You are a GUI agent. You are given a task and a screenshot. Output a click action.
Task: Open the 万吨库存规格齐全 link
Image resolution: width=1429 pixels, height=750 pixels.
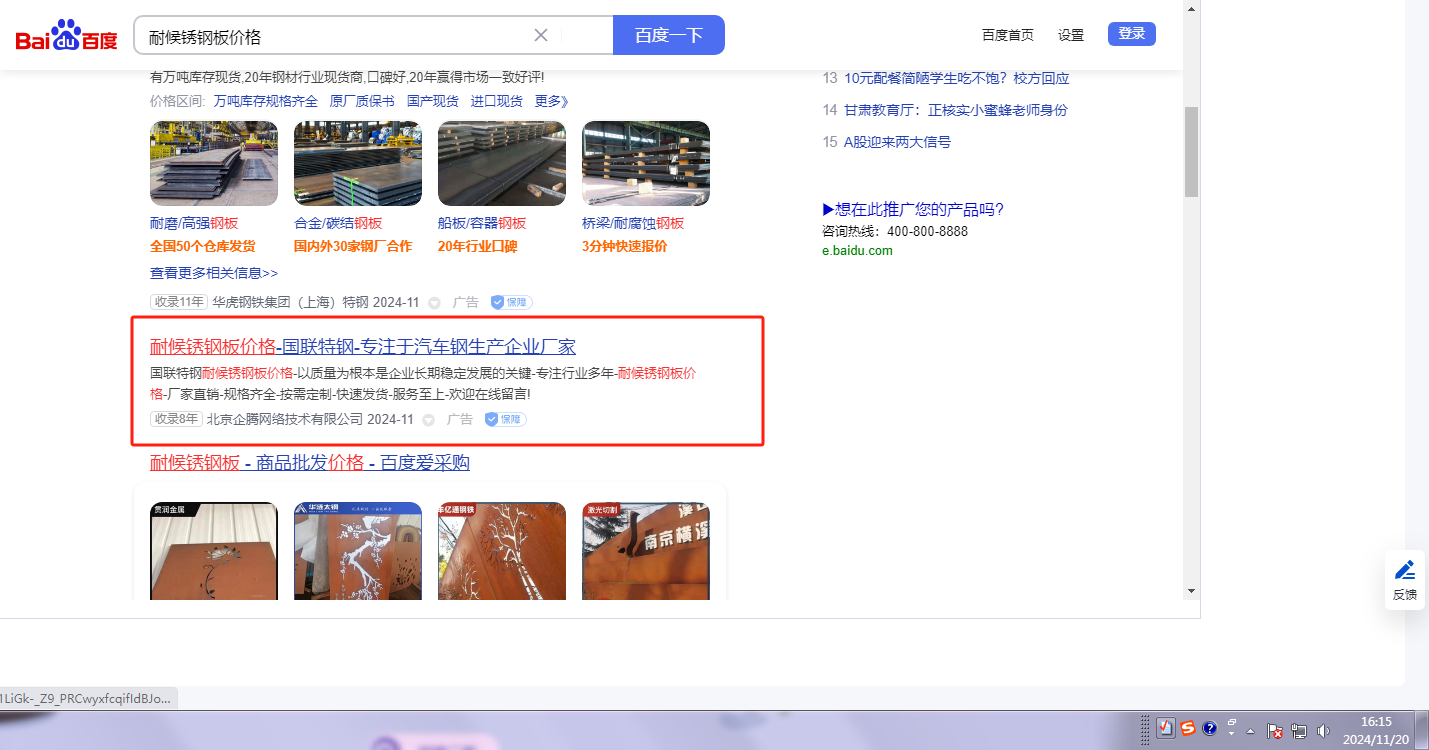266,101
